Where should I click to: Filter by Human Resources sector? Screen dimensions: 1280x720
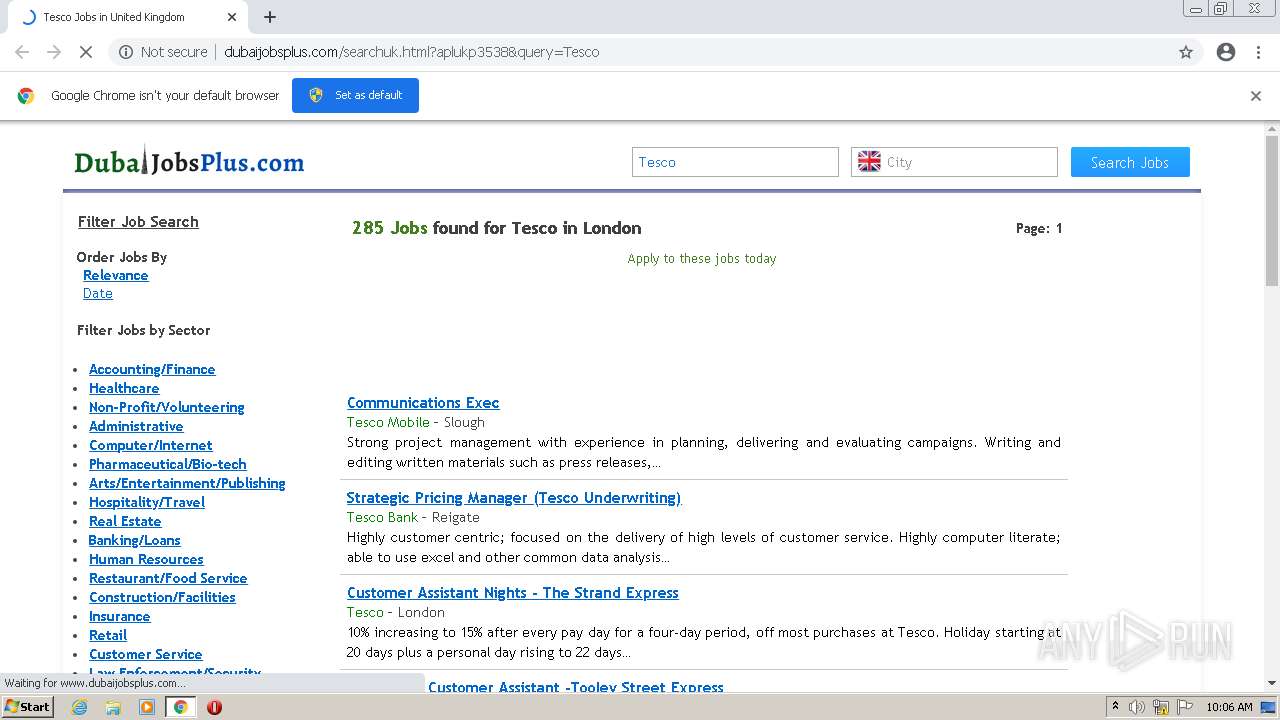coord(146,559)
